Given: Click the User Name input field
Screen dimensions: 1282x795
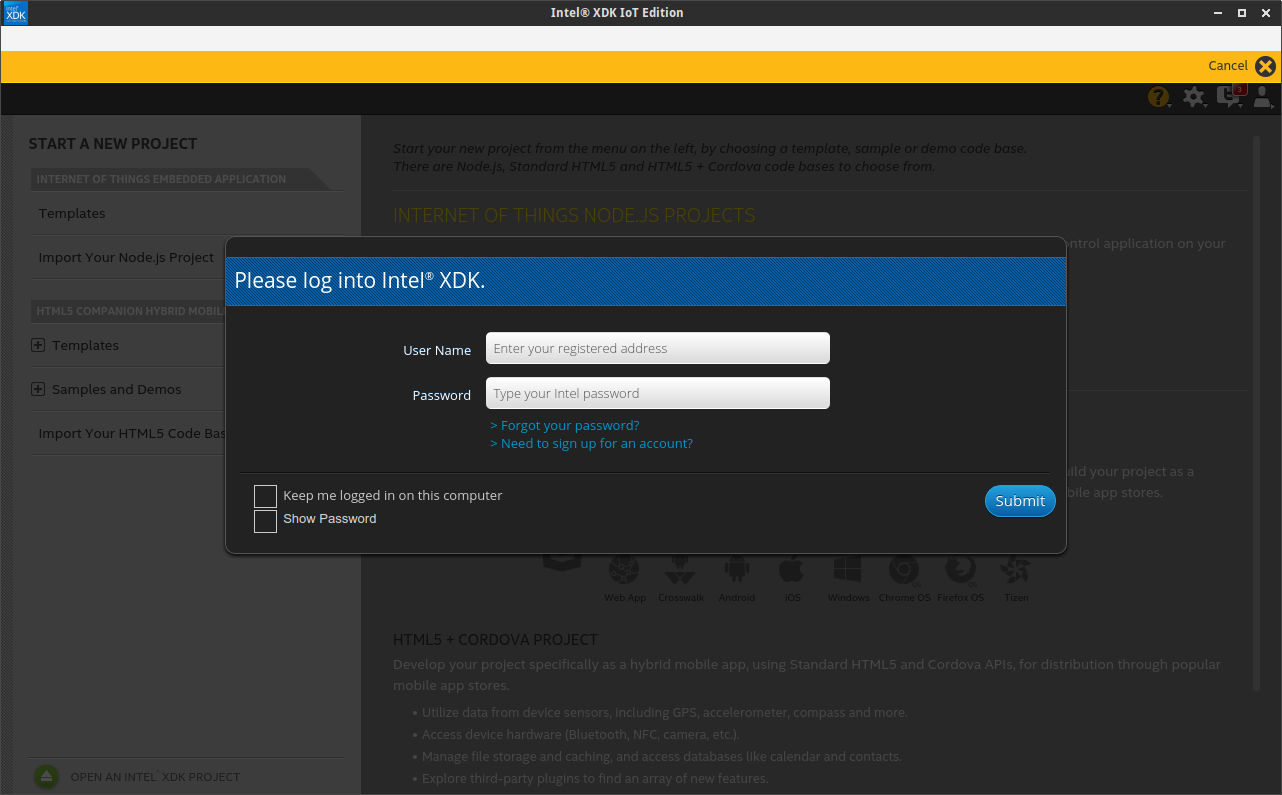Looking at the screenshot, I should pyautogui.click(x=657, y=348).
